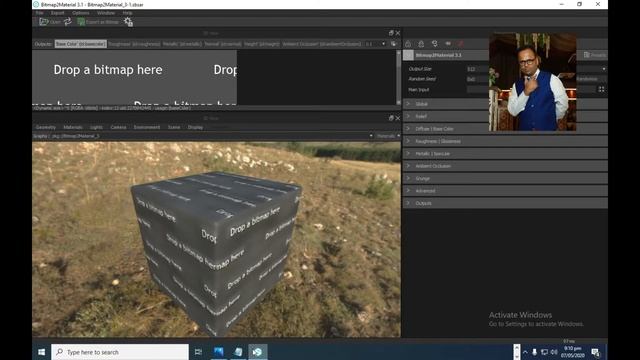This screenshot has height=360, width=640.
Task: Click Export as Bitmap toolbar button
Action: point(98,22)
